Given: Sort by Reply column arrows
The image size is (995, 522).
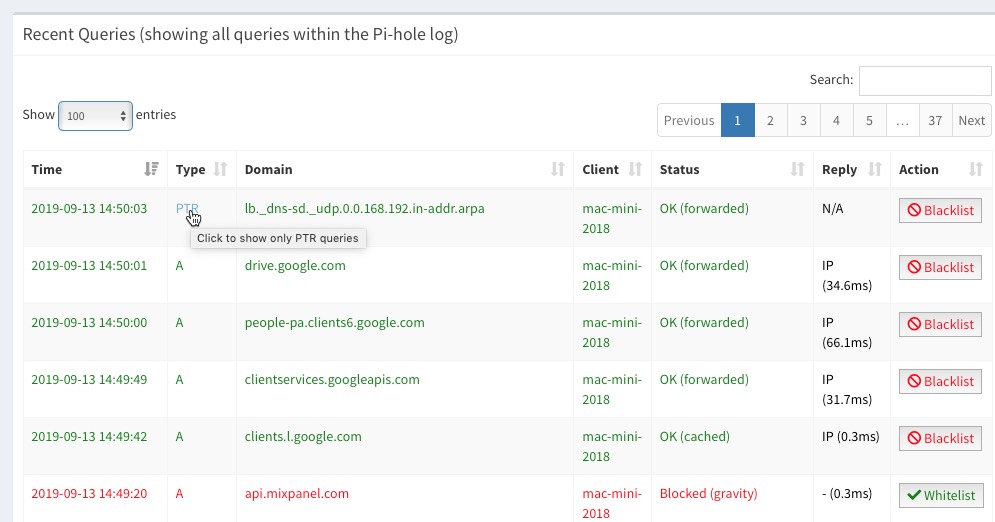Looking at the screenshot, I should (x=875, y=169).
